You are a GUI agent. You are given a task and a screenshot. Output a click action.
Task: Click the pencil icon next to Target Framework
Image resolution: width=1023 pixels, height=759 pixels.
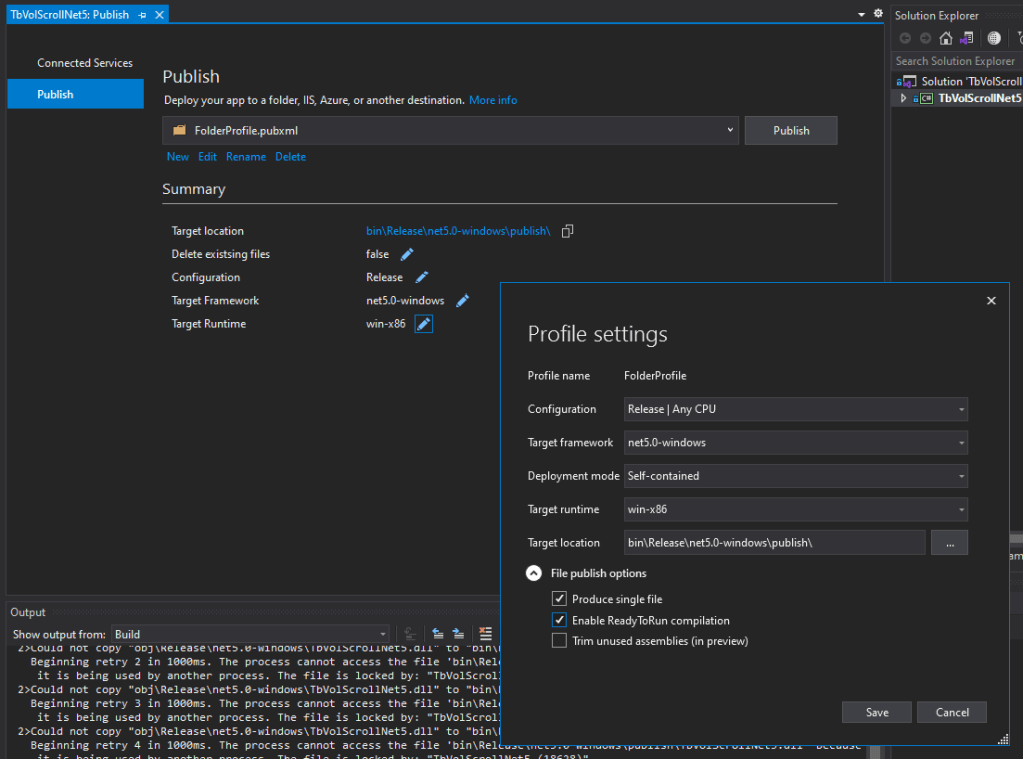pos(462,301)
